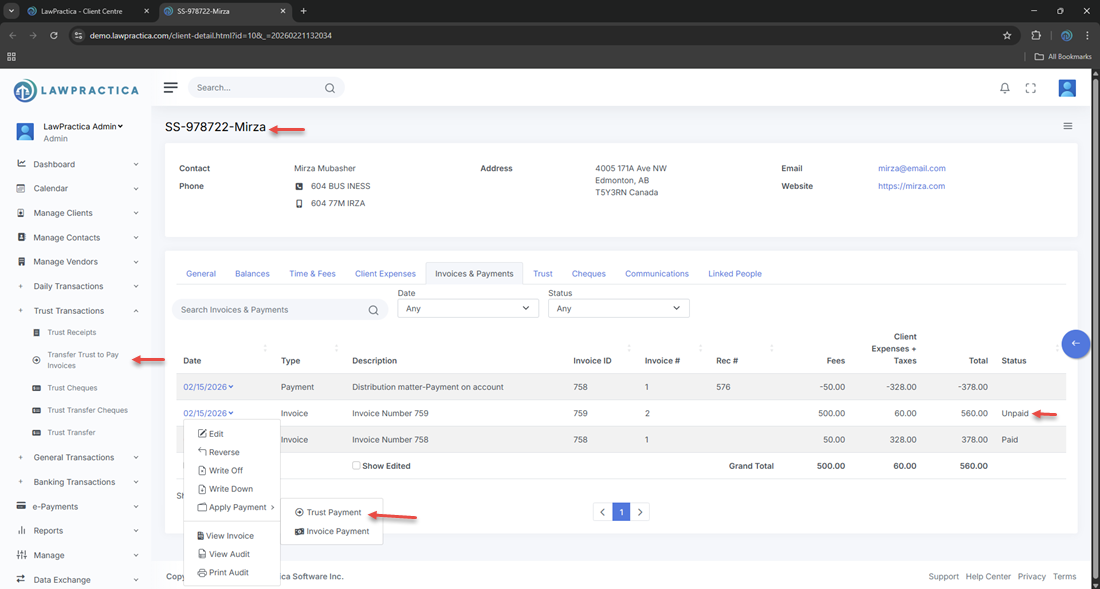Select Trust Payment from the submenu
This screenshot has height=589, width=1100.
click(x=333, y=513)
